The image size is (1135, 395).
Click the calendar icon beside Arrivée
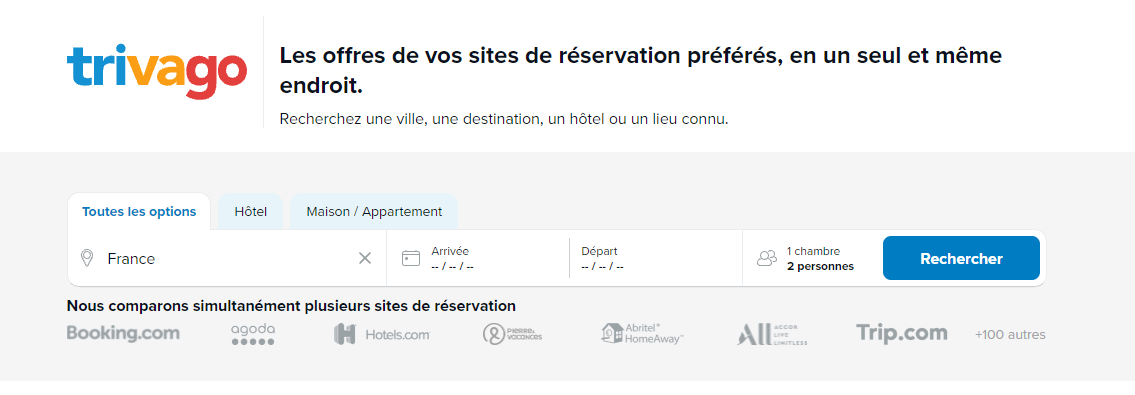(x=411, y=258)
